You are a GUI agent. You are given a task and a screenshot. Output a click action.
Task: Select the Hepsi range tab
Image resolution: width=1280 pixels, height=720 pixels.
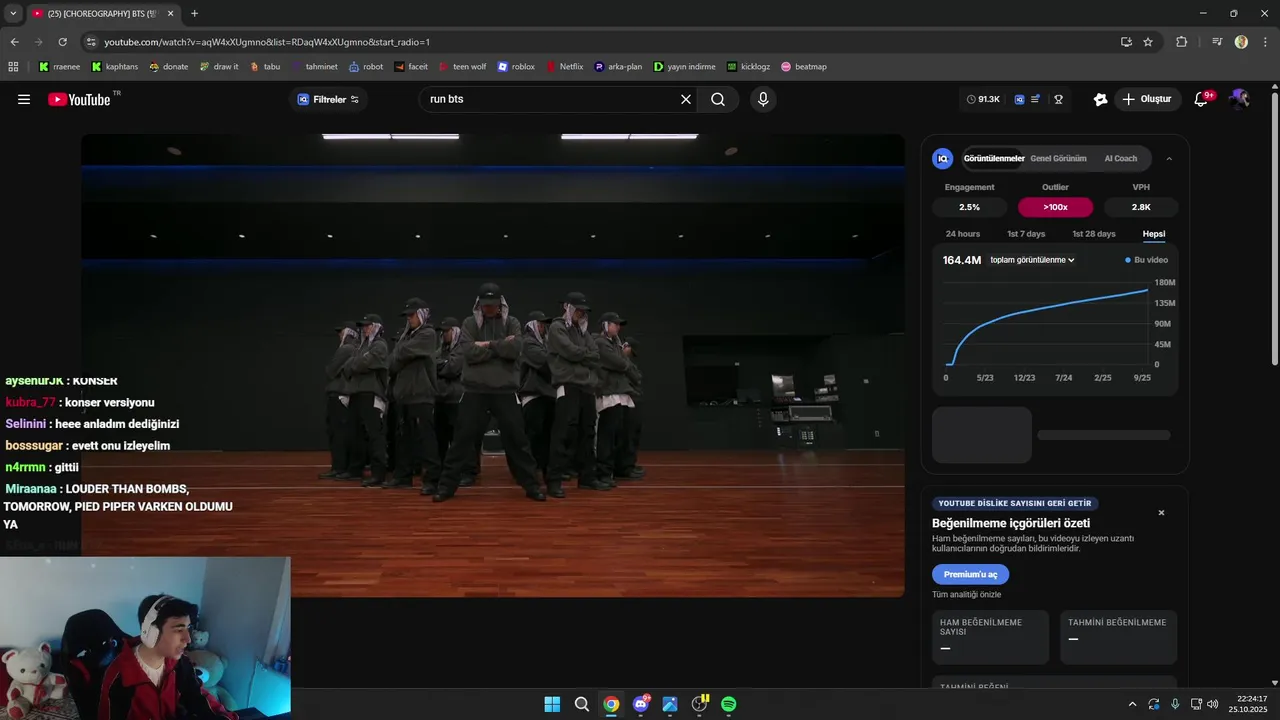click(1154, 234)
